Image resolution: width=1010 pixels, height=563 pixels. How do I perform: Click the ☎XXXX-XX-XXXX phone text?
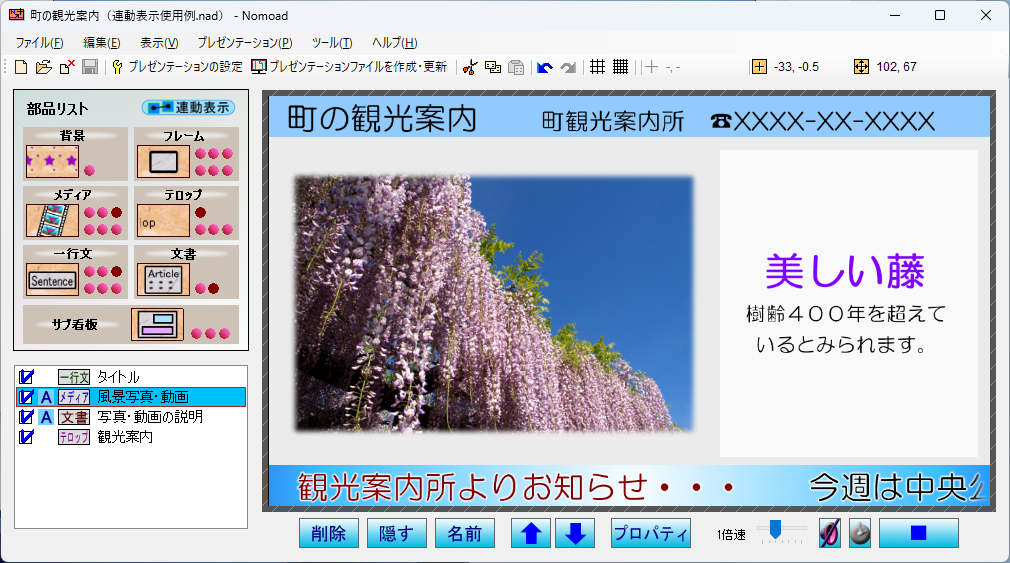(x=823, y=121)
